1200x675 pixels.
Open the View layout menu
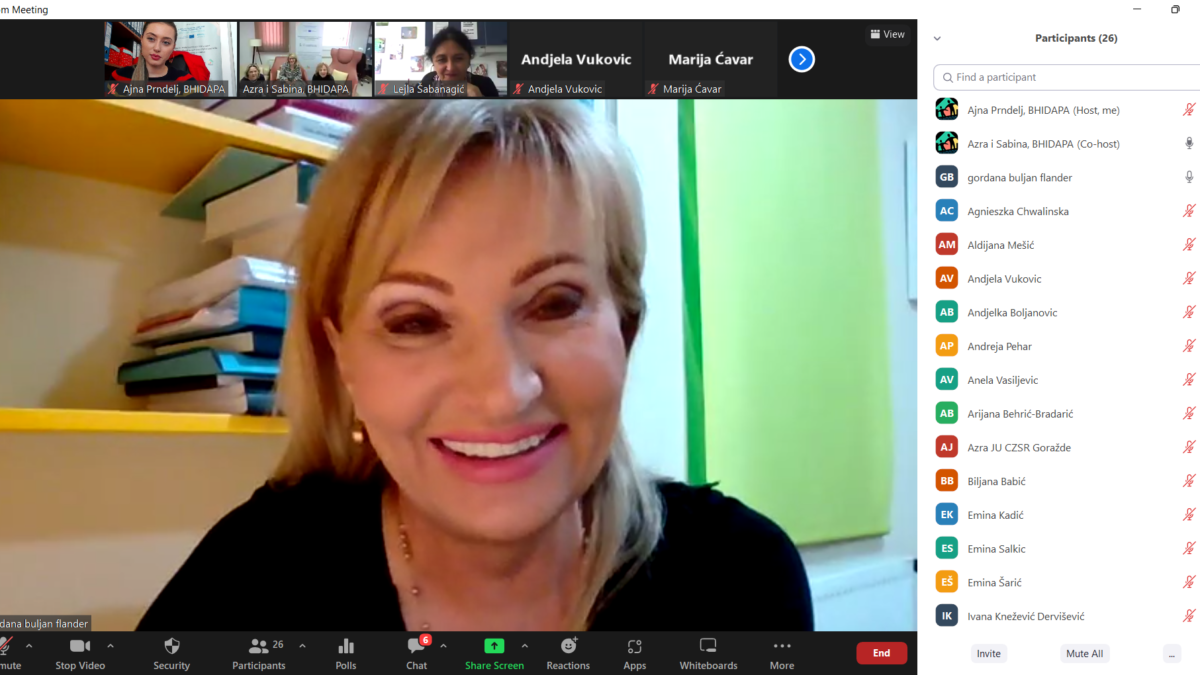coord(887,34)
